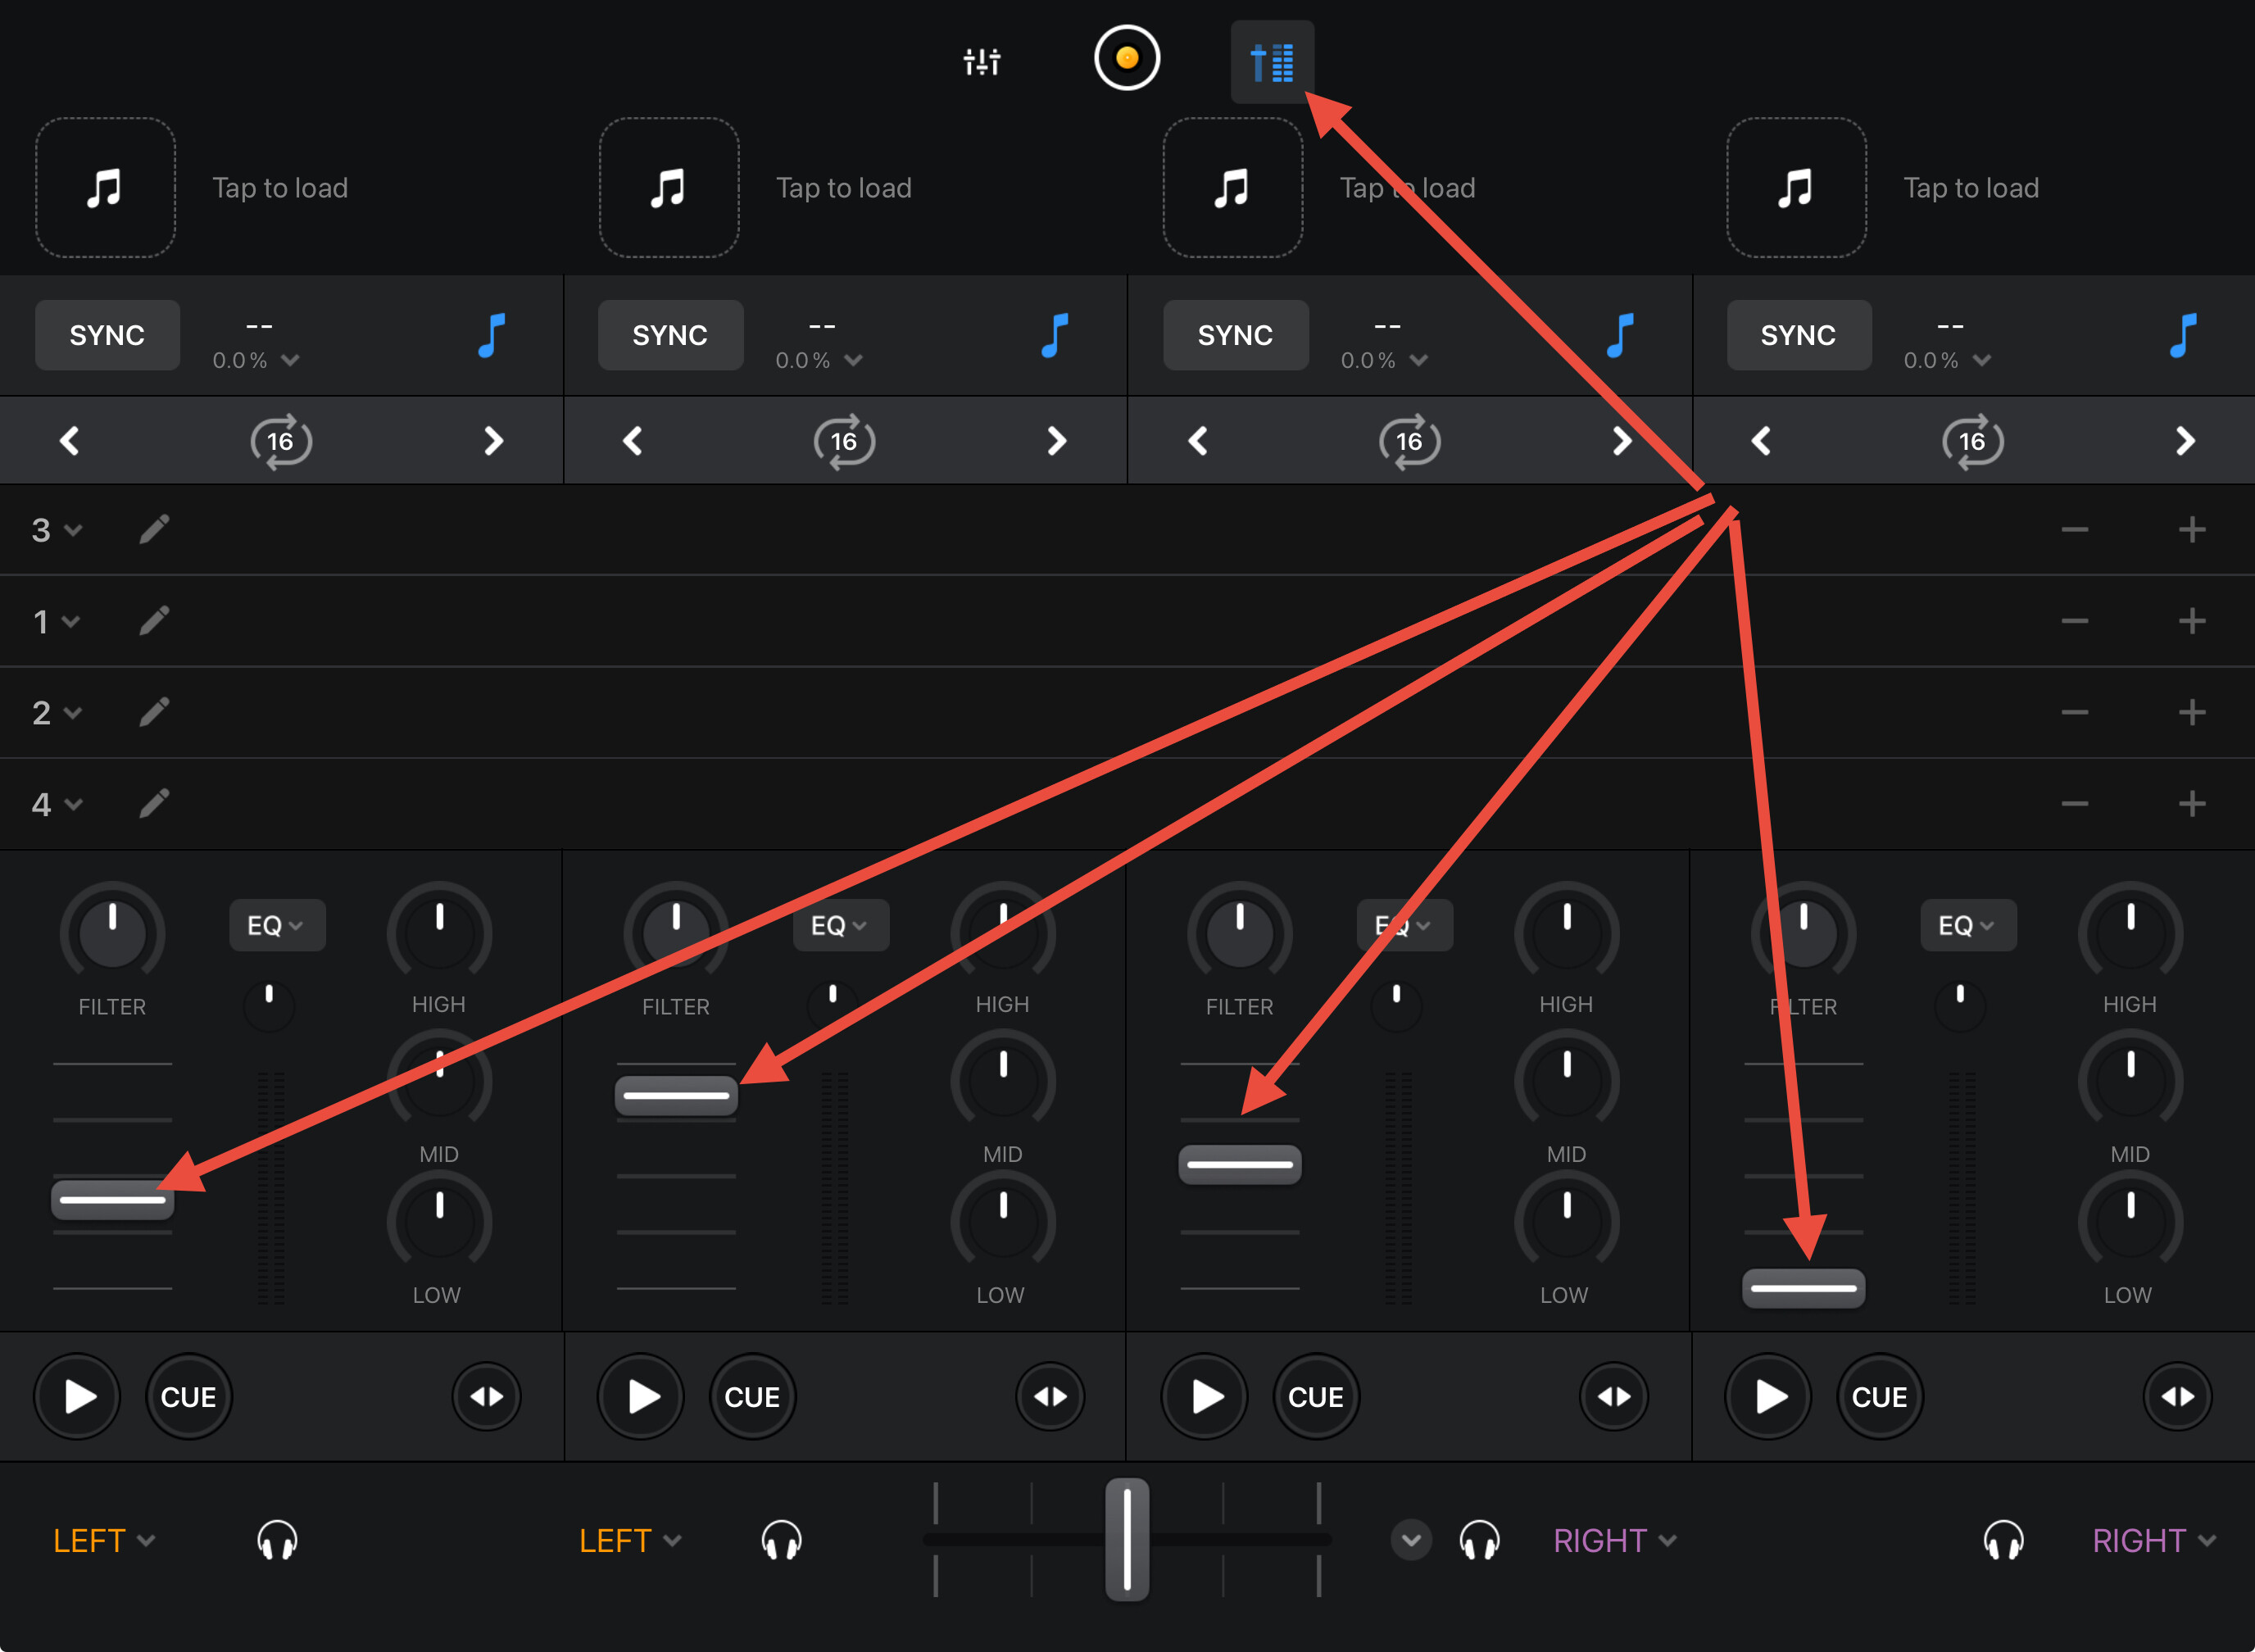Image resolution: width=2255 pixels, height=1652 pixels.
Task: Click the blue key-lock note on deck 1
Action: (x=491, y=335)
